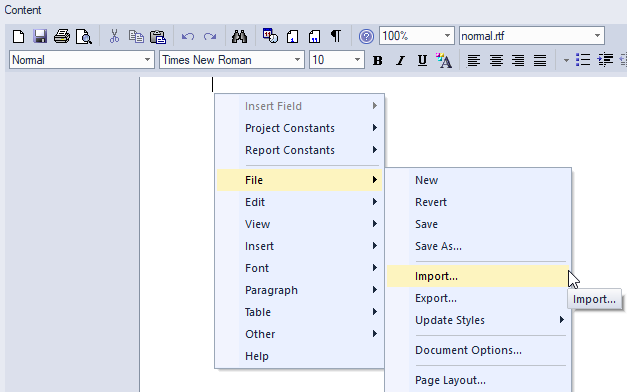Click the scissors cut icon
627x392 pixels.
(x=114, y=36)
